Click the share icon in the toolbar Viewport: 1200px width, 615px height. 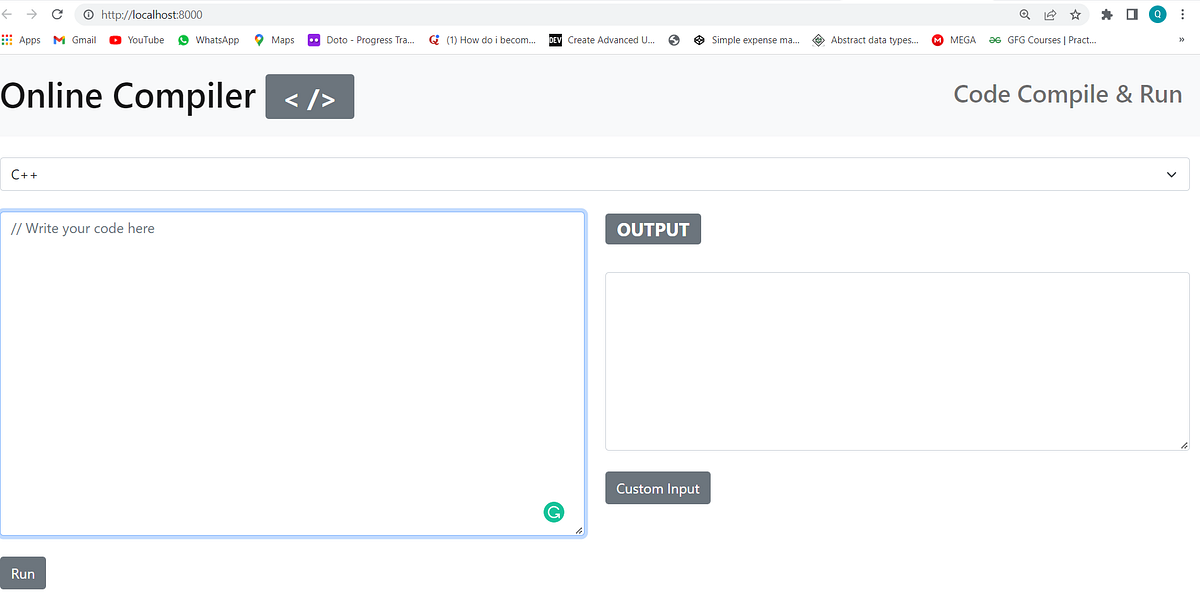tap(1050, 15)
